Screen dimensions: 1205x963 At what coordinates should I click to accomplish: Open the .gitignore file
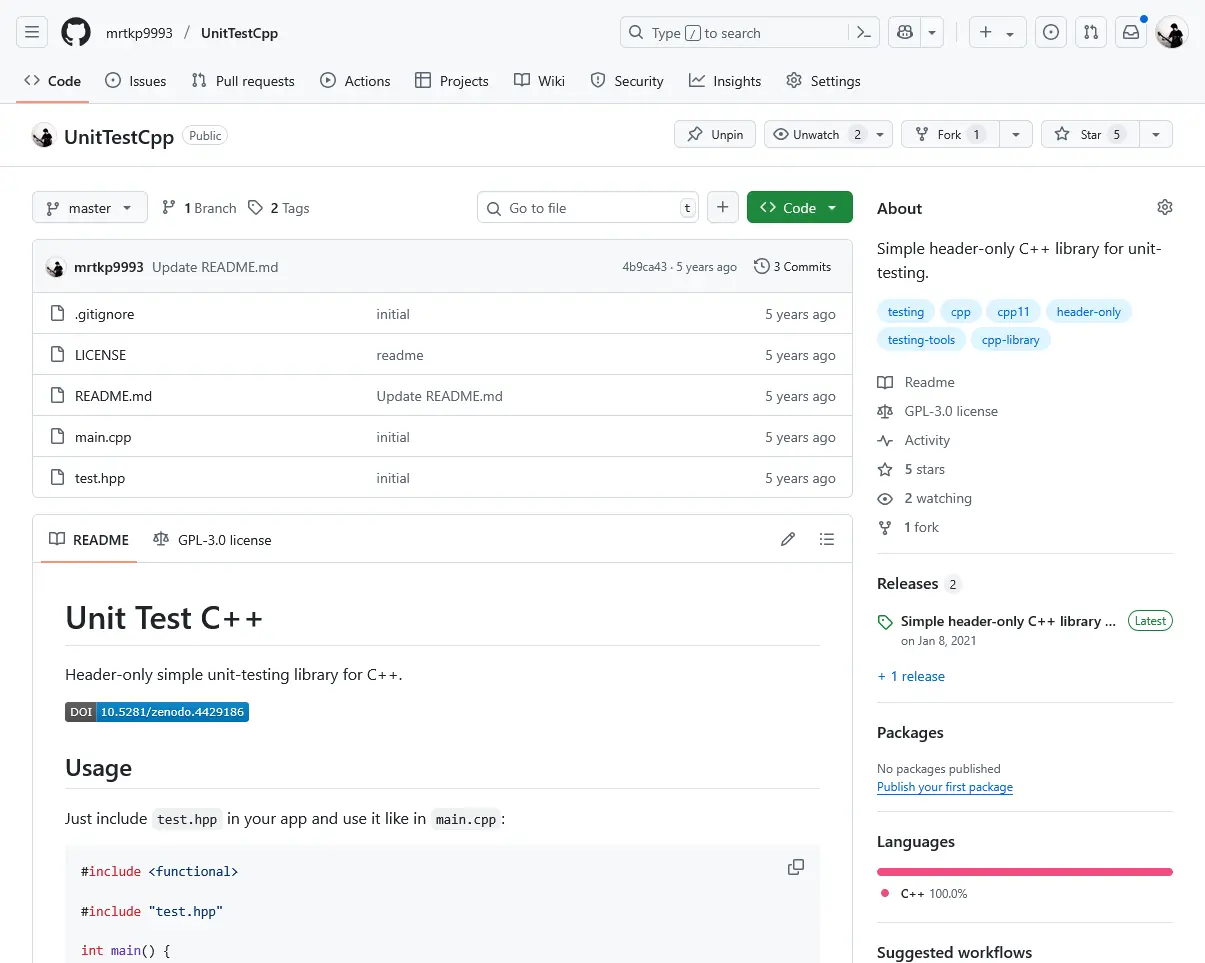pyautogui.click(x=104, y=314)
